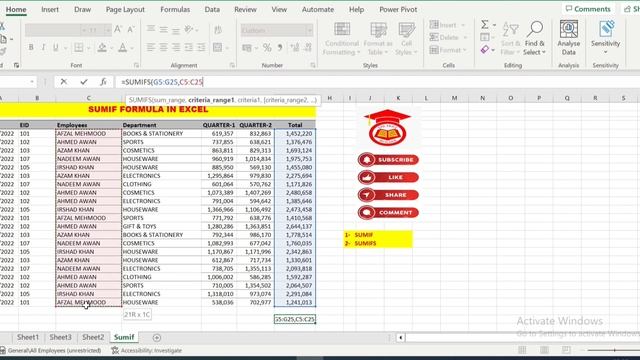
Task: Add a new sheet with plus icon
Action: point(157,338)
